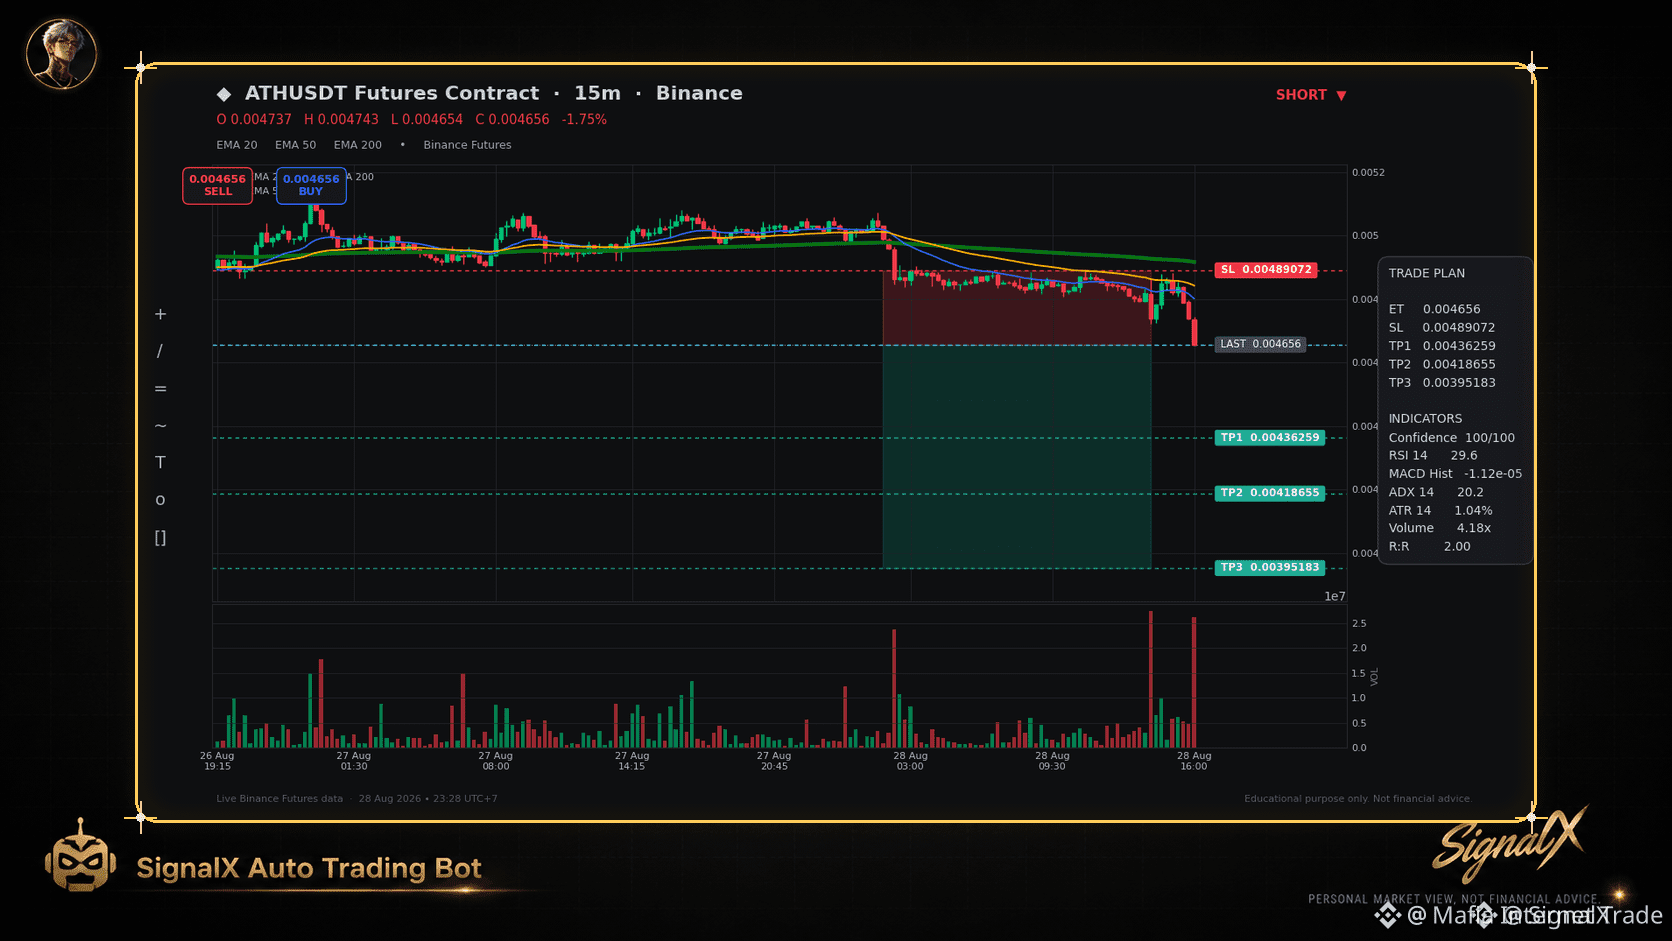Select the slash trend line tool
The image size is (1672, 941).
tap(160, 351)
